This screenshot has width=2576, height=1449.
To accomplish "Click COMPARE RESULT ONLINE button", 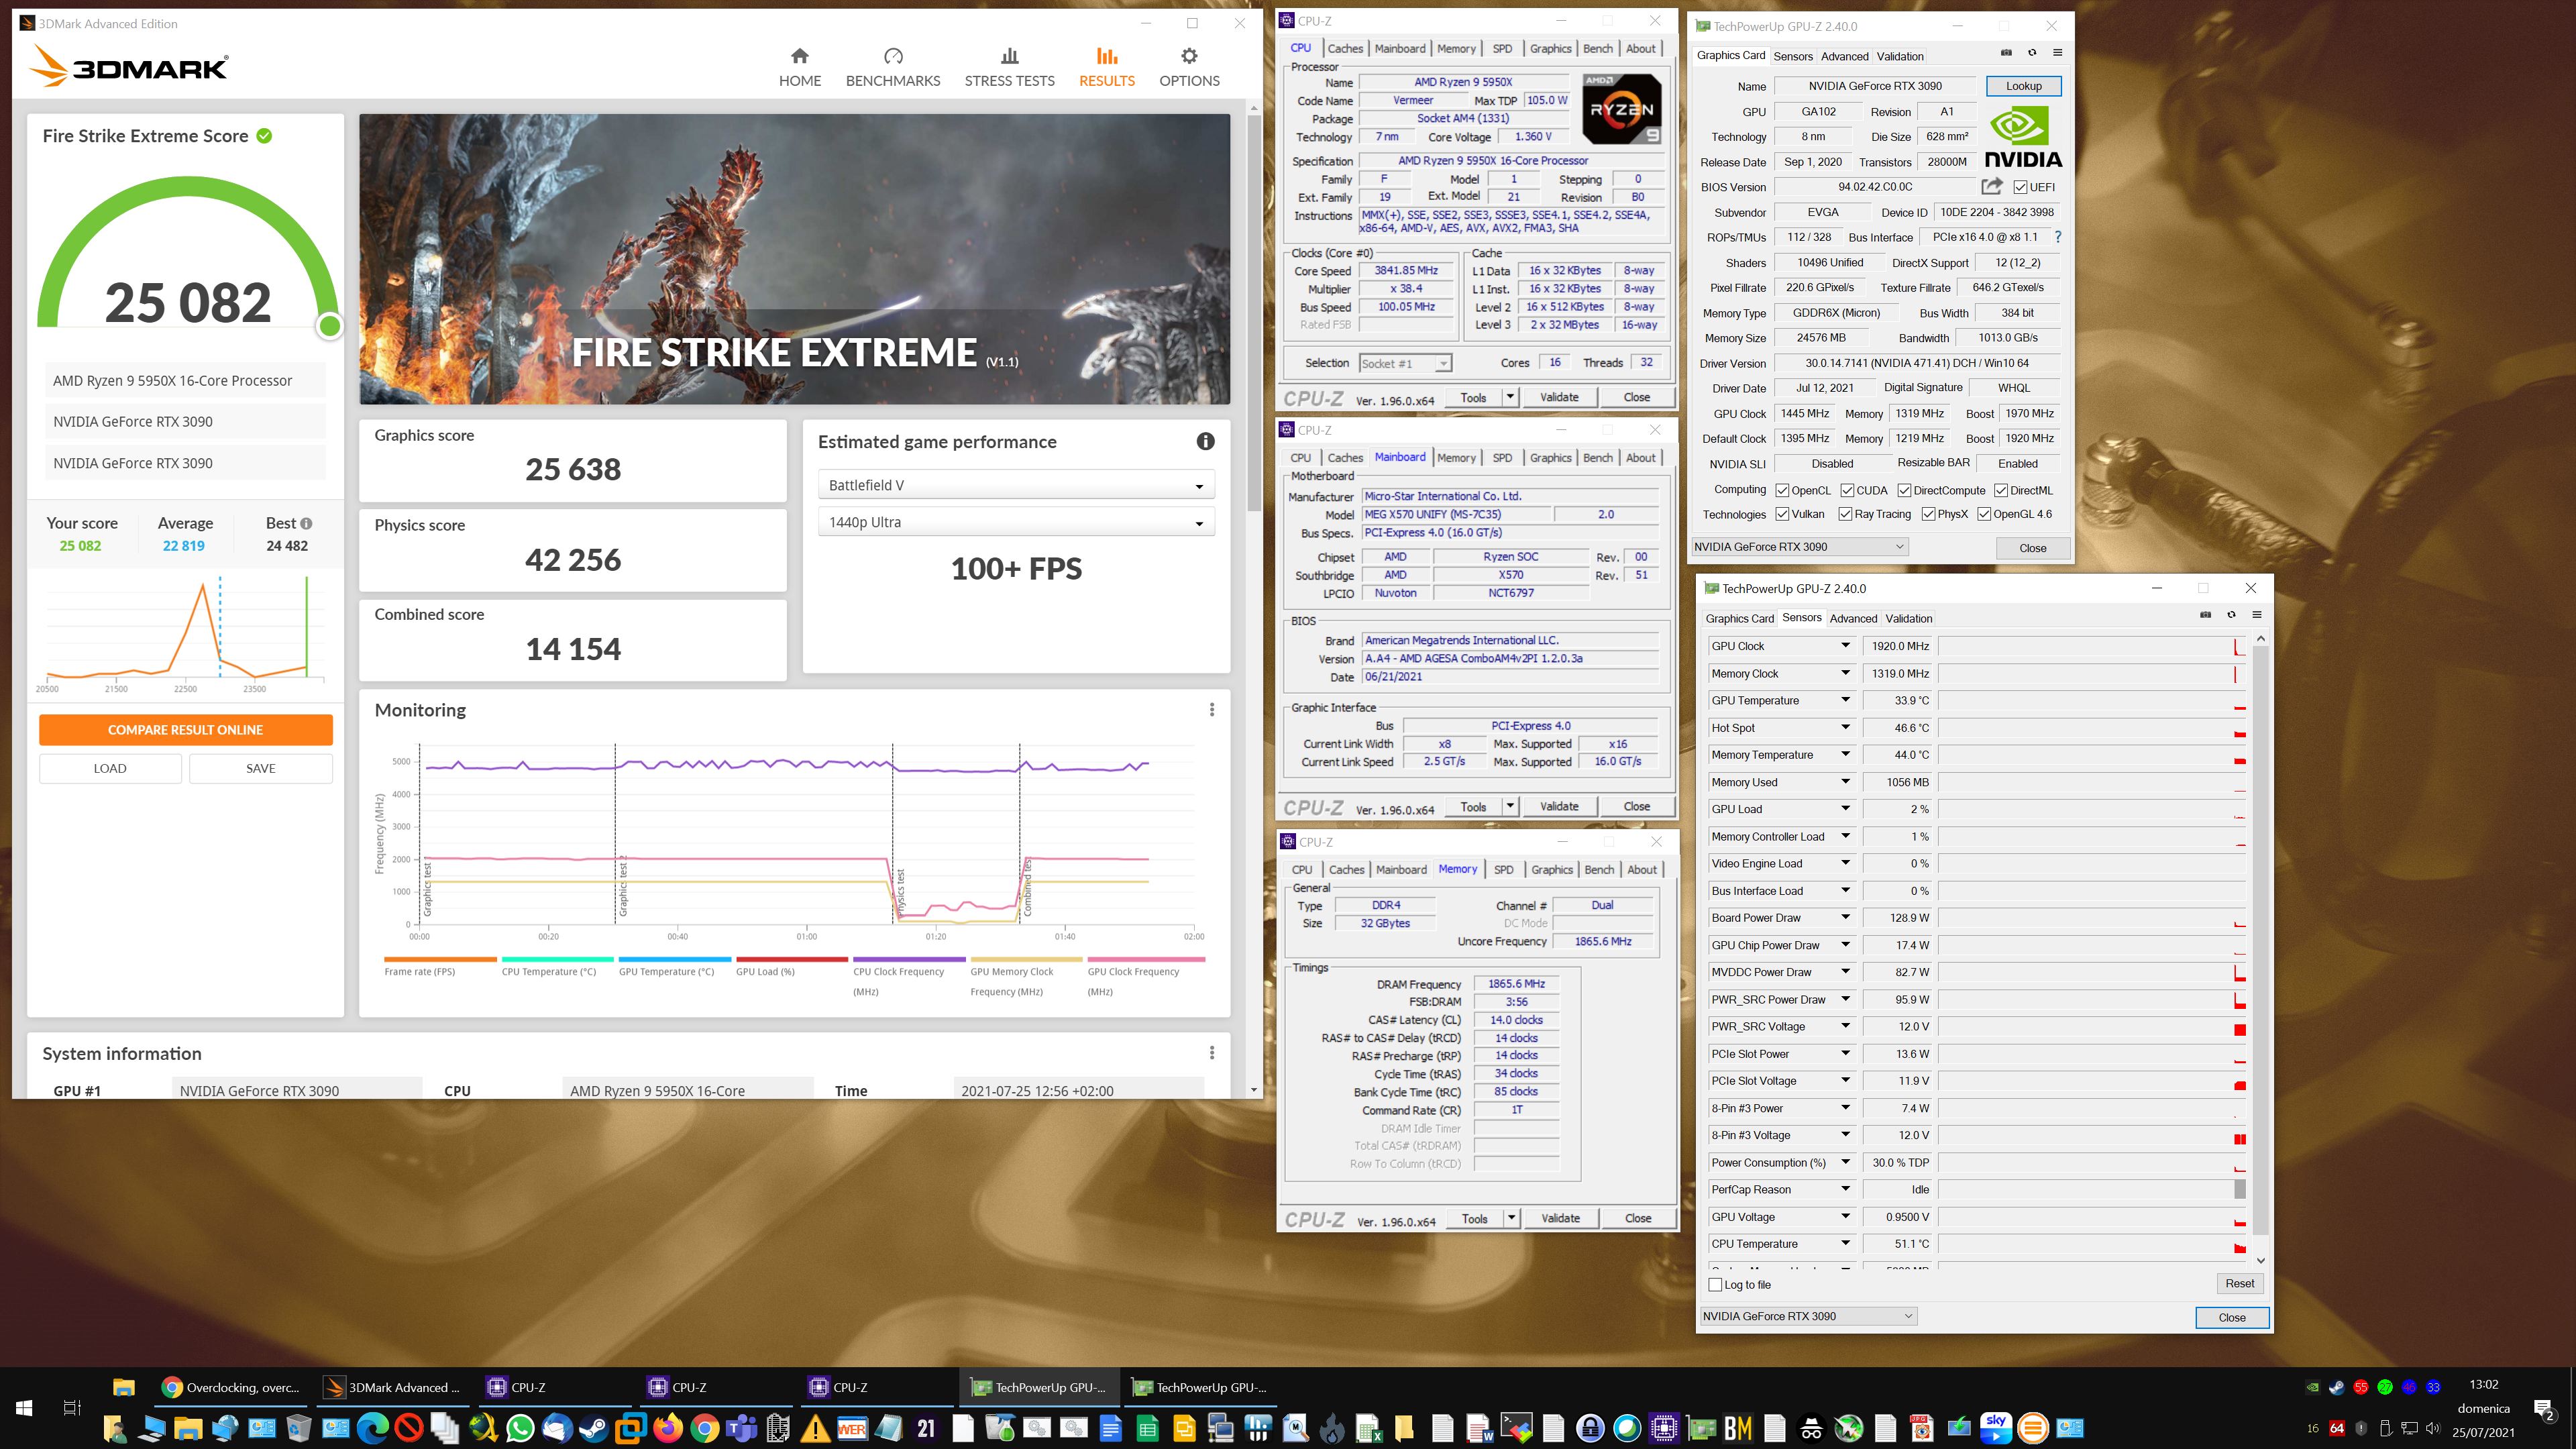I will click(186, 730).
